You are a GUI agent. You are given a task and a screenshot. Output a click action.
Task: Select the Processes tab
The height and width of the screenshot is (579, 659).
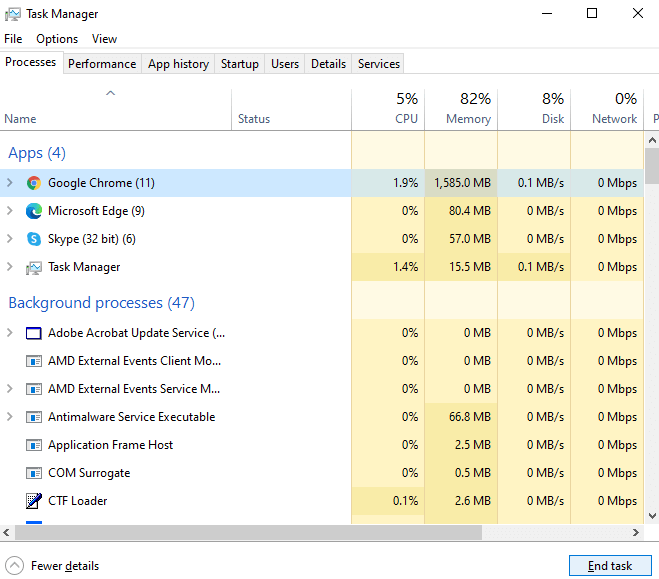[31, 62]
